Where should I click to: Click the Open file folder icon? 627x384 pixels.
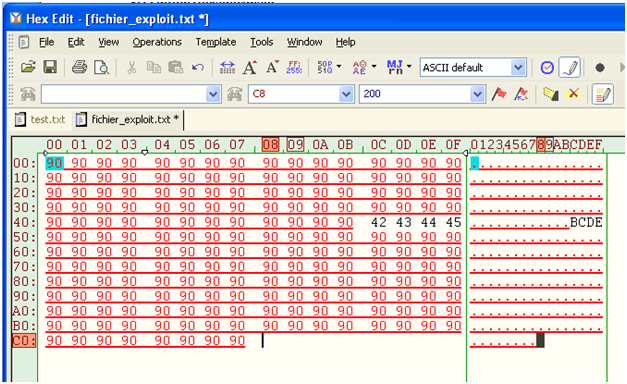coord(28,67)
